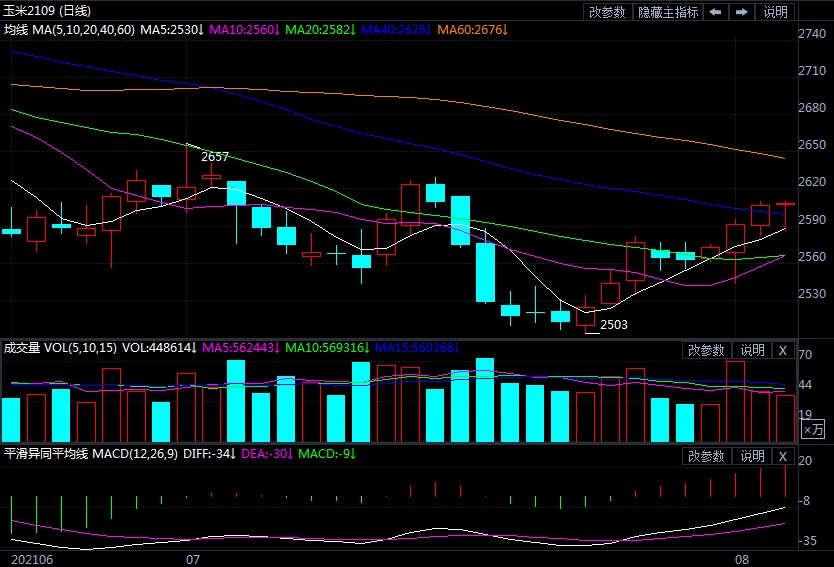
Task: Click the 玉米2109 (日线) chart title
Action: (46, 11)
